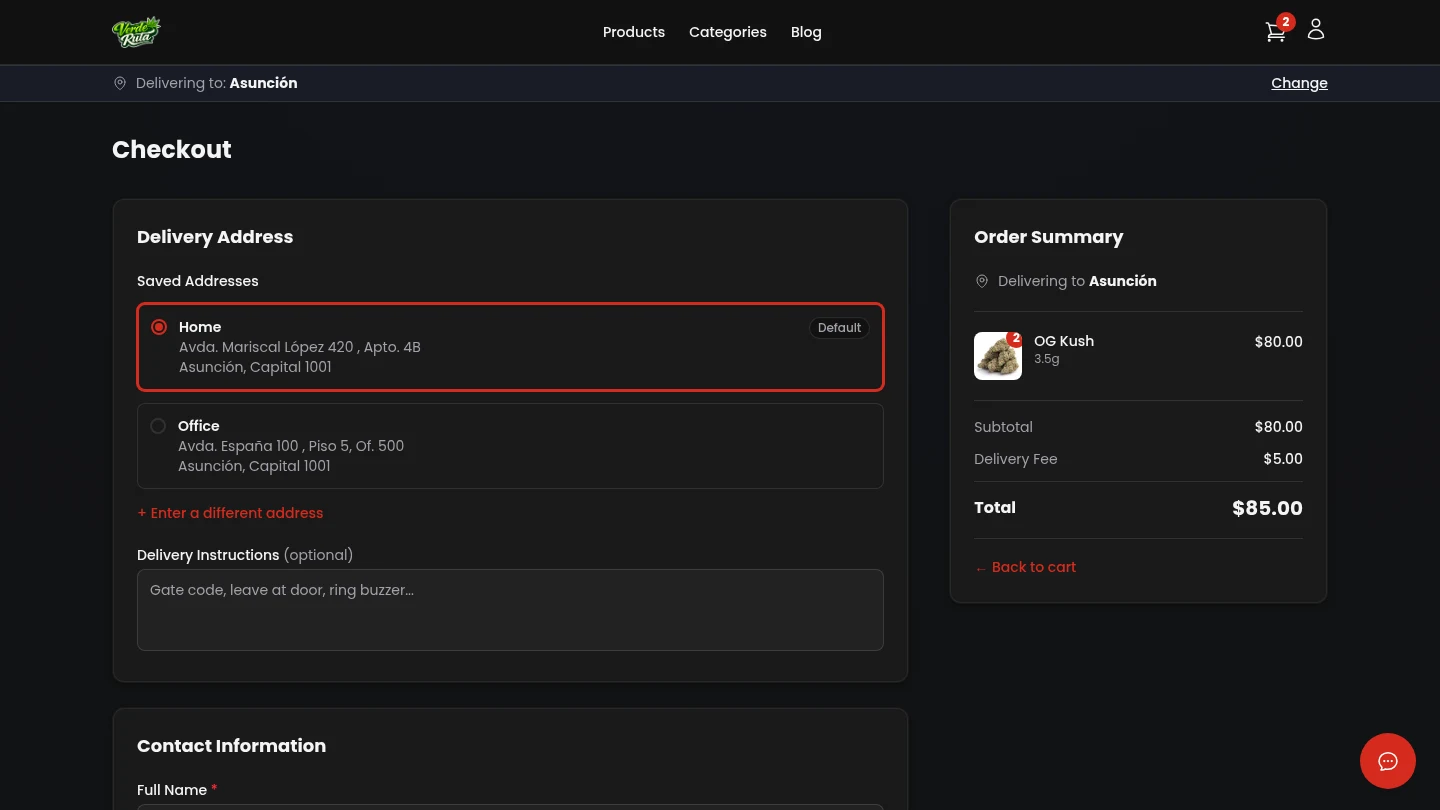Image resolution: width=1440 pixels, height=810 pixels.
Task: Click the Delivery Instructions text area
Action: [x=510, y=610]
